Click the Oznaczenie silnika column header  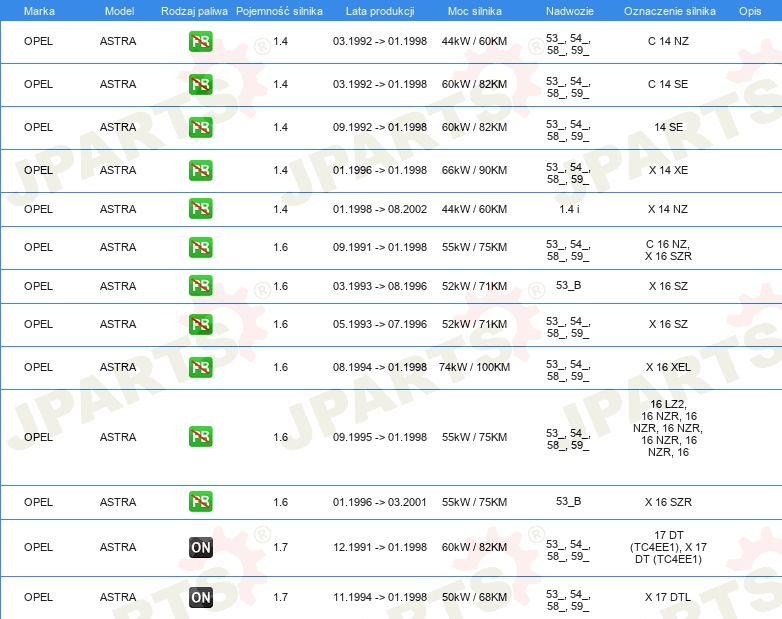tap(669, 11)
